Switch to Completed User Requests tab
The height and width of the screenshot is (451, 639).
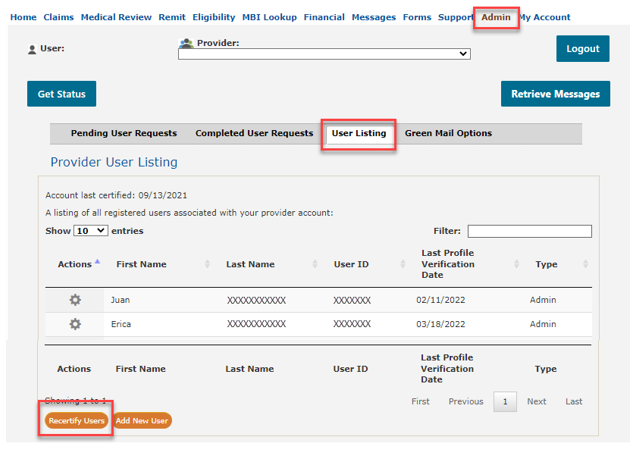coord(254,133)
